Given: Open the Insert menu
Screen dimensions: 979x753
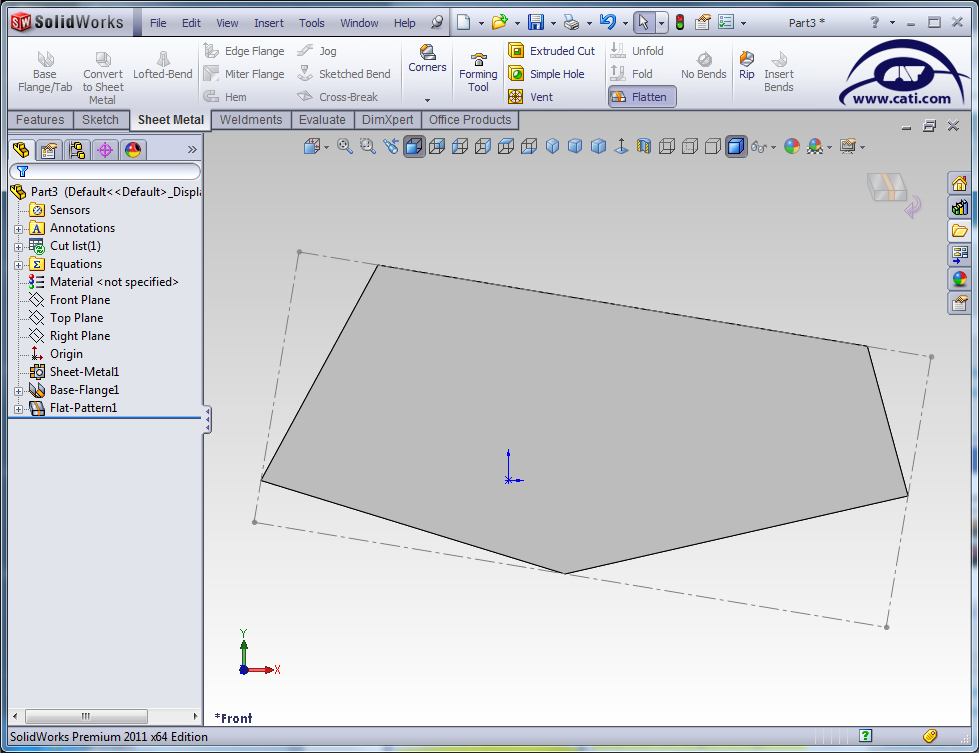Looking at the screenshot, I should (x=268, y=23).
